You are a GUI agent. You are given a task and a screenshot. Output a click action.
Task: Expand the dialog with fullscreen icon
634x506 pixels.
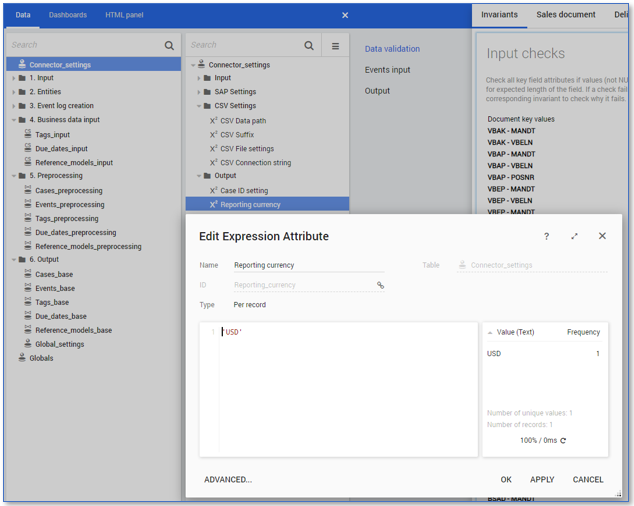point(574,236)
